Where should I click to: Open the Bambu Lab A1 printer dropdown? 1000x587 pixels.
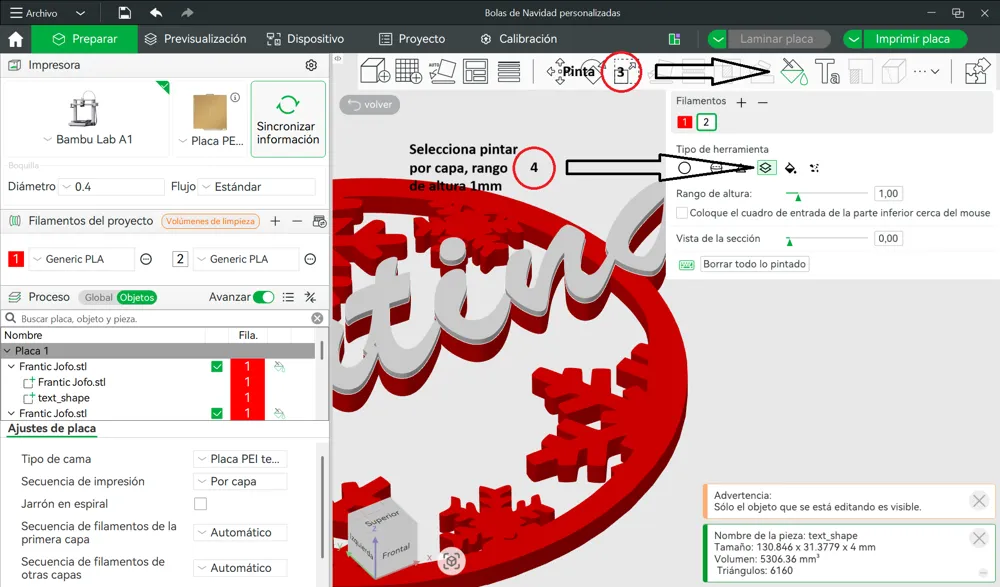[88, 140]
